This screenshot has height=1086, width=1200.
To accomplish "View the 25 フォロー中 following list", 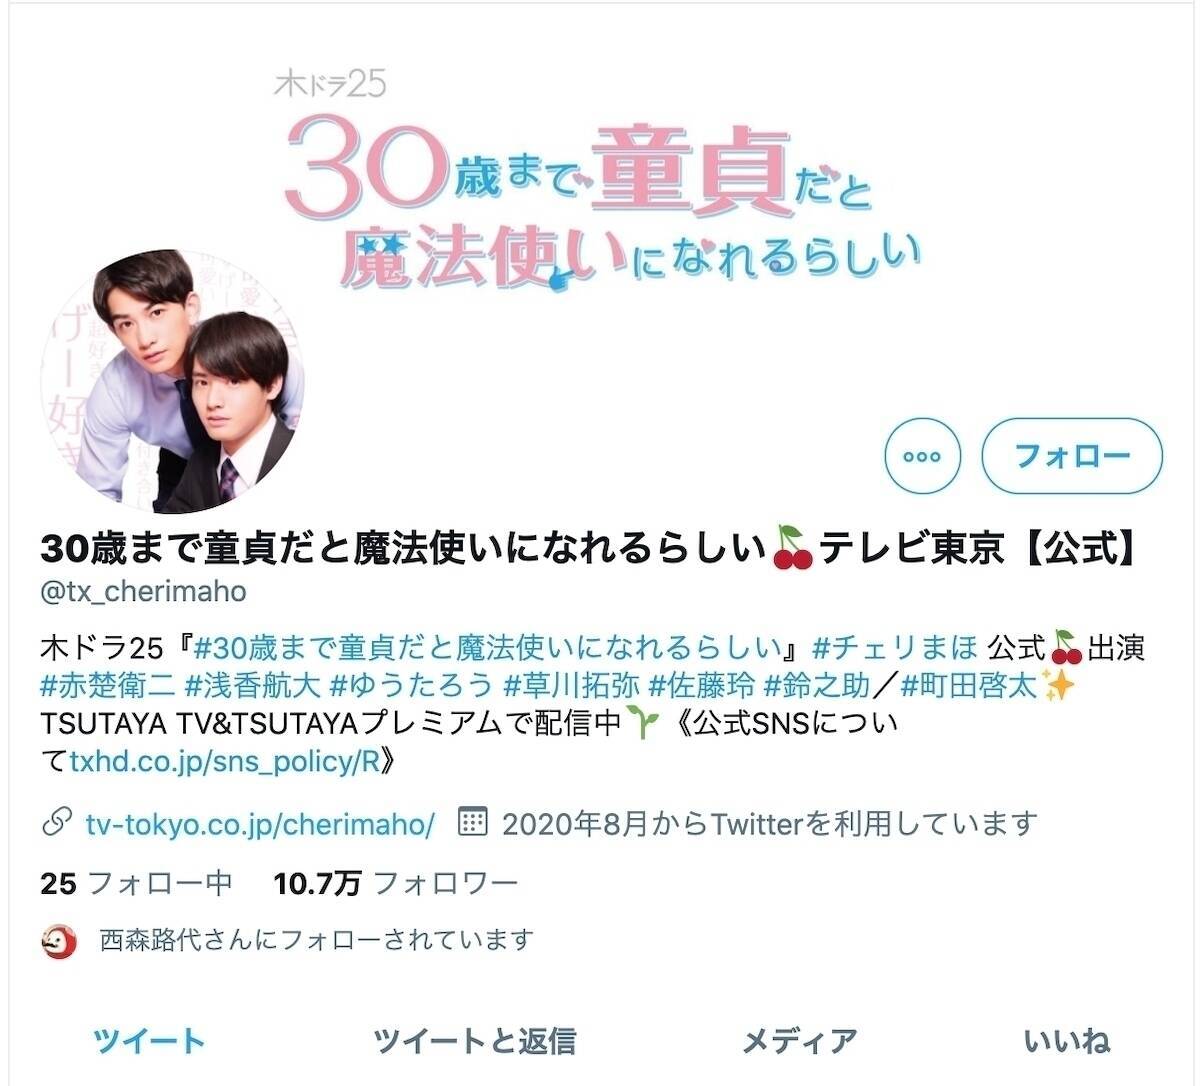I will point(136,884).
